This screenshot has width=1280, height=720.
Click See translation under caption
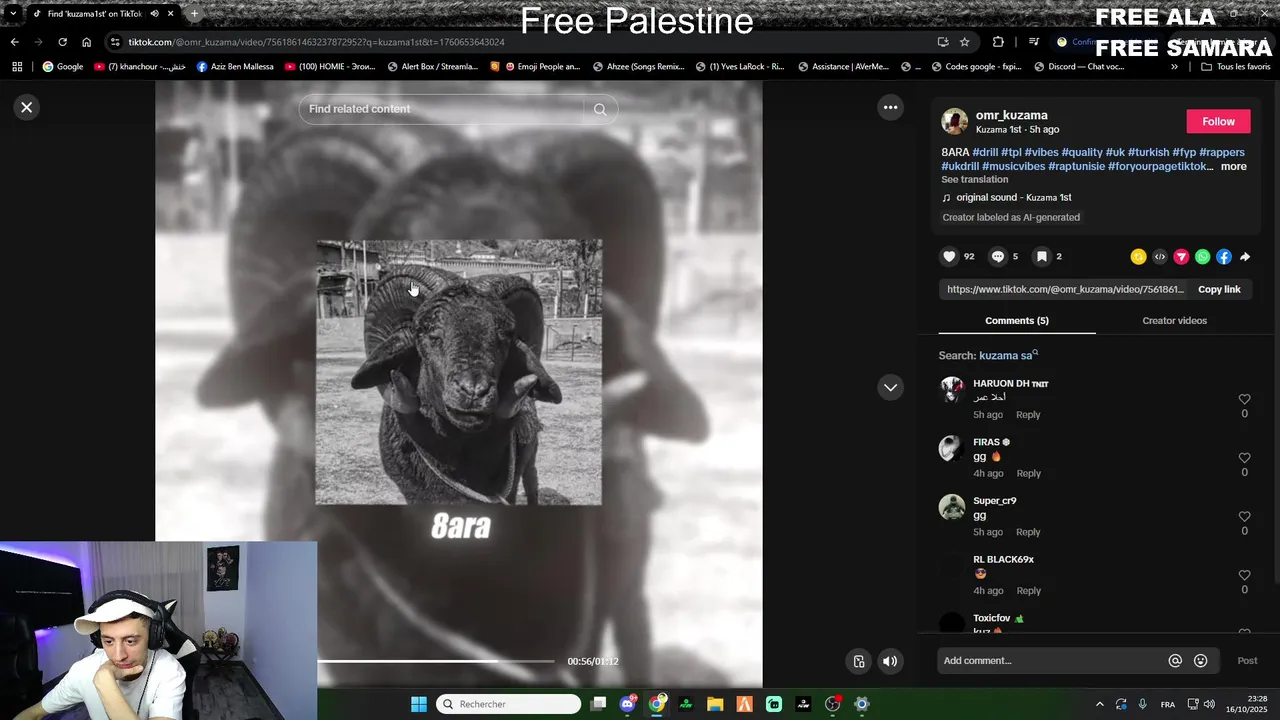[x=974, y=180]
